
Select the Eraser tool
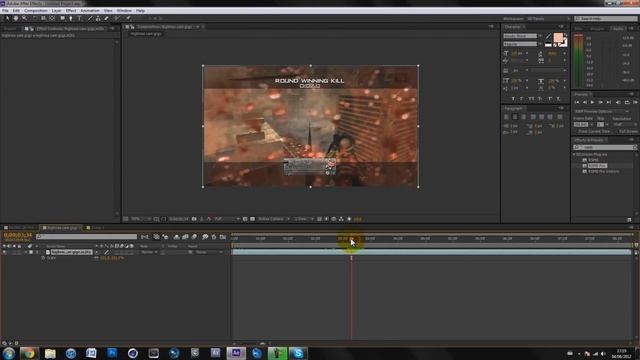point(107,18)
